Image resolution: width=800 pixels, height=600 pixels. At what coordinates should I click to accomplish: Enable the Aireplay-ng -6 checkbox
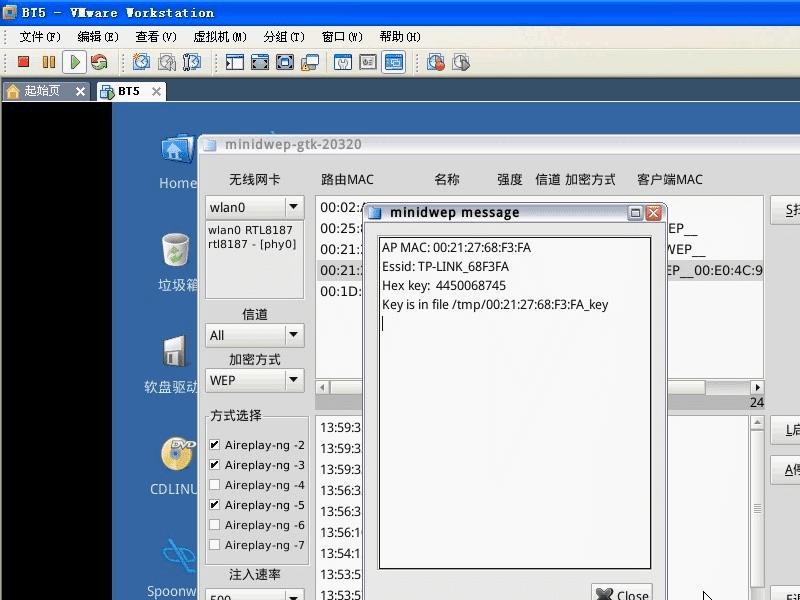(214, 524)
